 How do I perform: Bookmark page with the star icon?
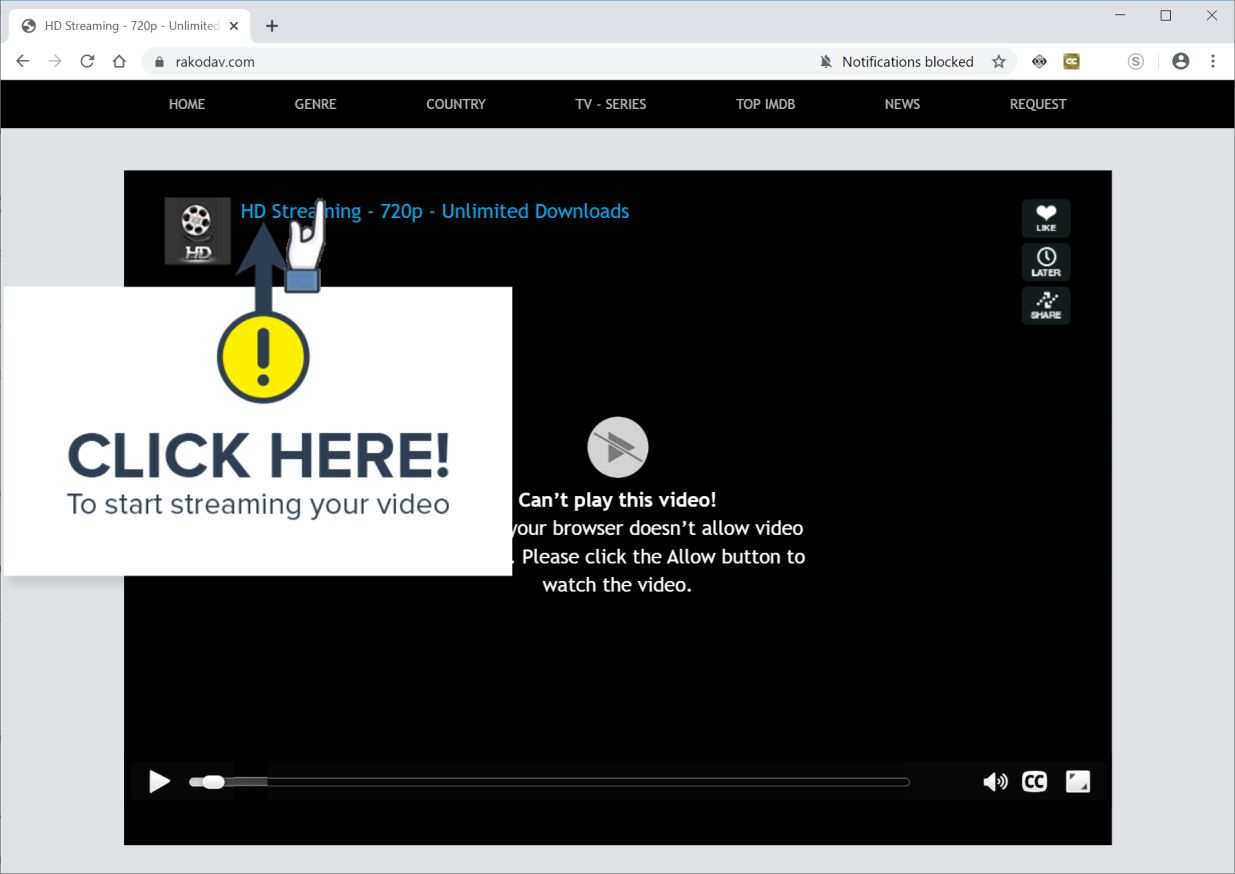998,62
